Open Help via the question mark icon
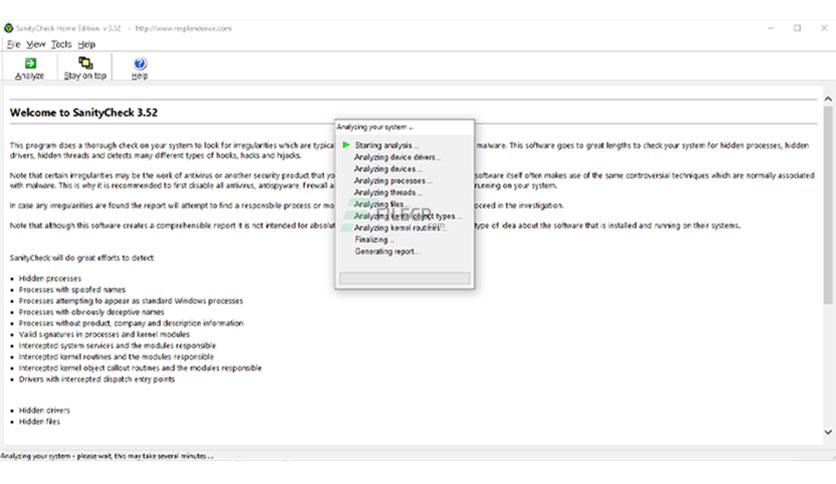 click(x=140, y=63)
